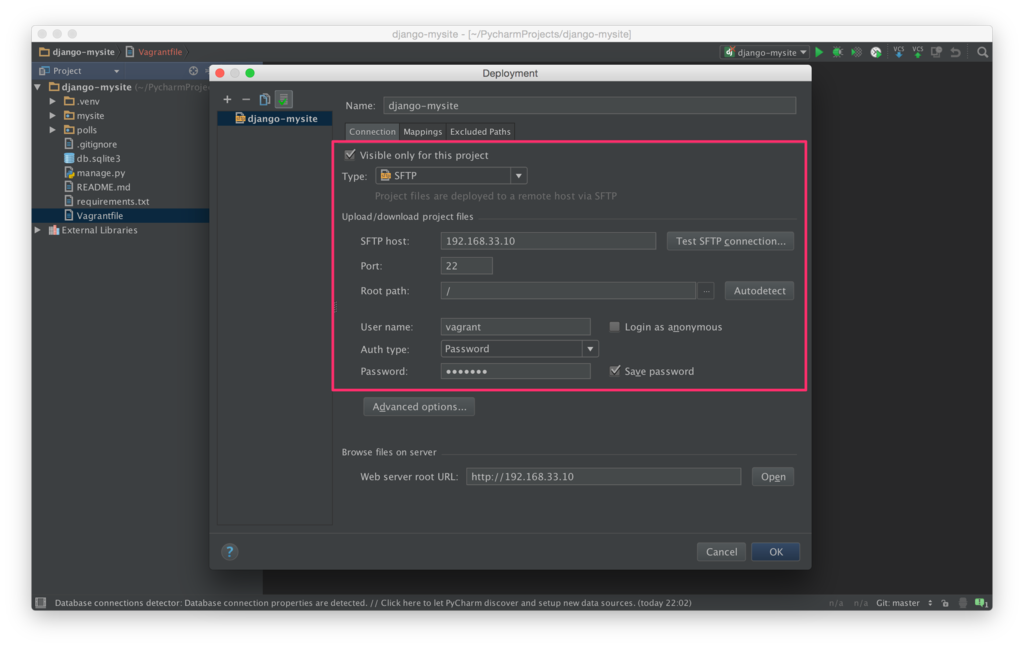
Task: Click the User name field
Action: (515, 327)
